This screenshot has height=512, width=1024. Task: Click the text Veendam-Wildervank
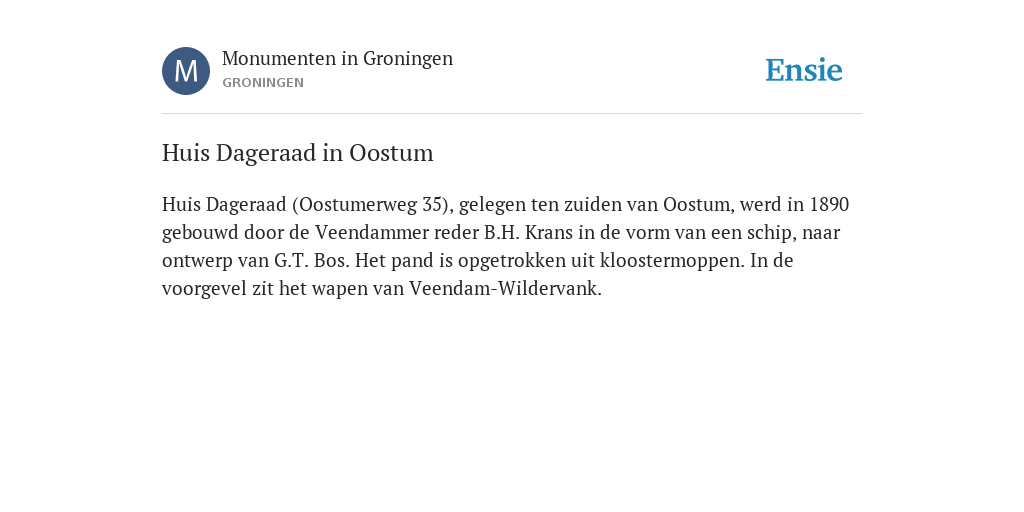coord(505,289)
